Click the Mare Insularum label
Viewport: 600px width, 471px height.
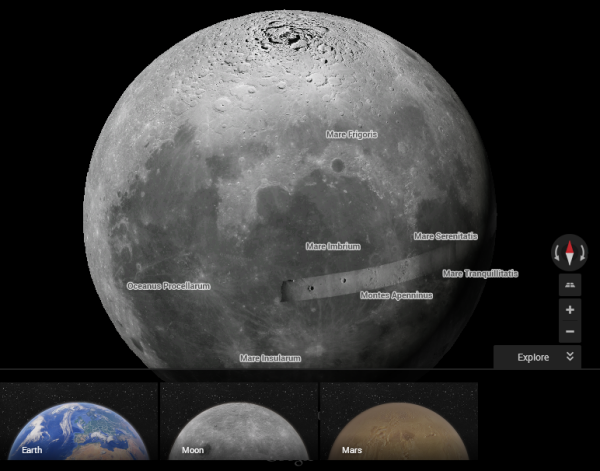[270, 357]
